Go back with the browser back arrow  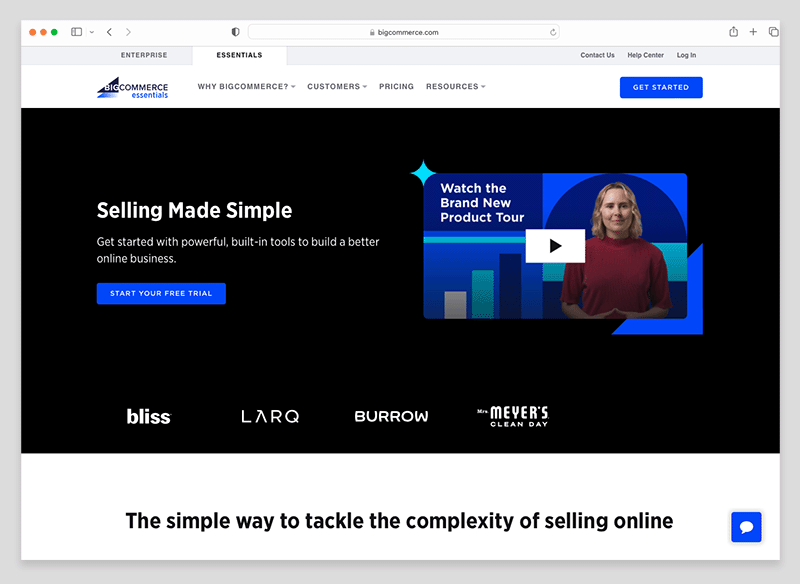click(x=109, y=32)
